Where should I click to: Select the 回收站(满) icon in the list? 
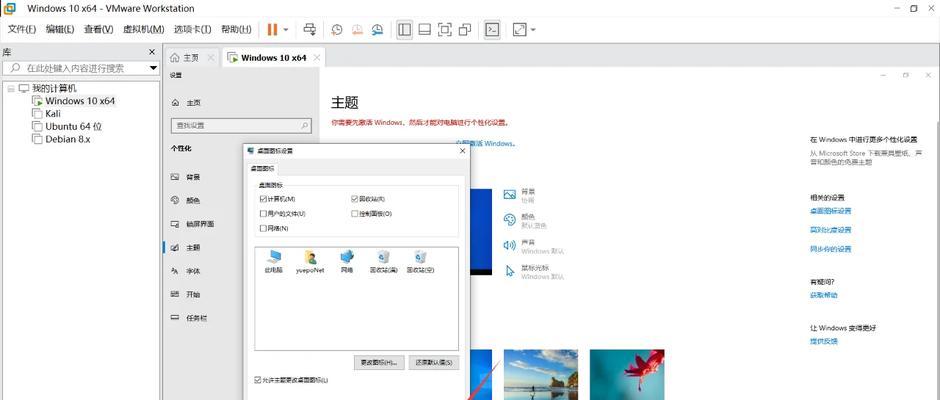coord(384,262)
